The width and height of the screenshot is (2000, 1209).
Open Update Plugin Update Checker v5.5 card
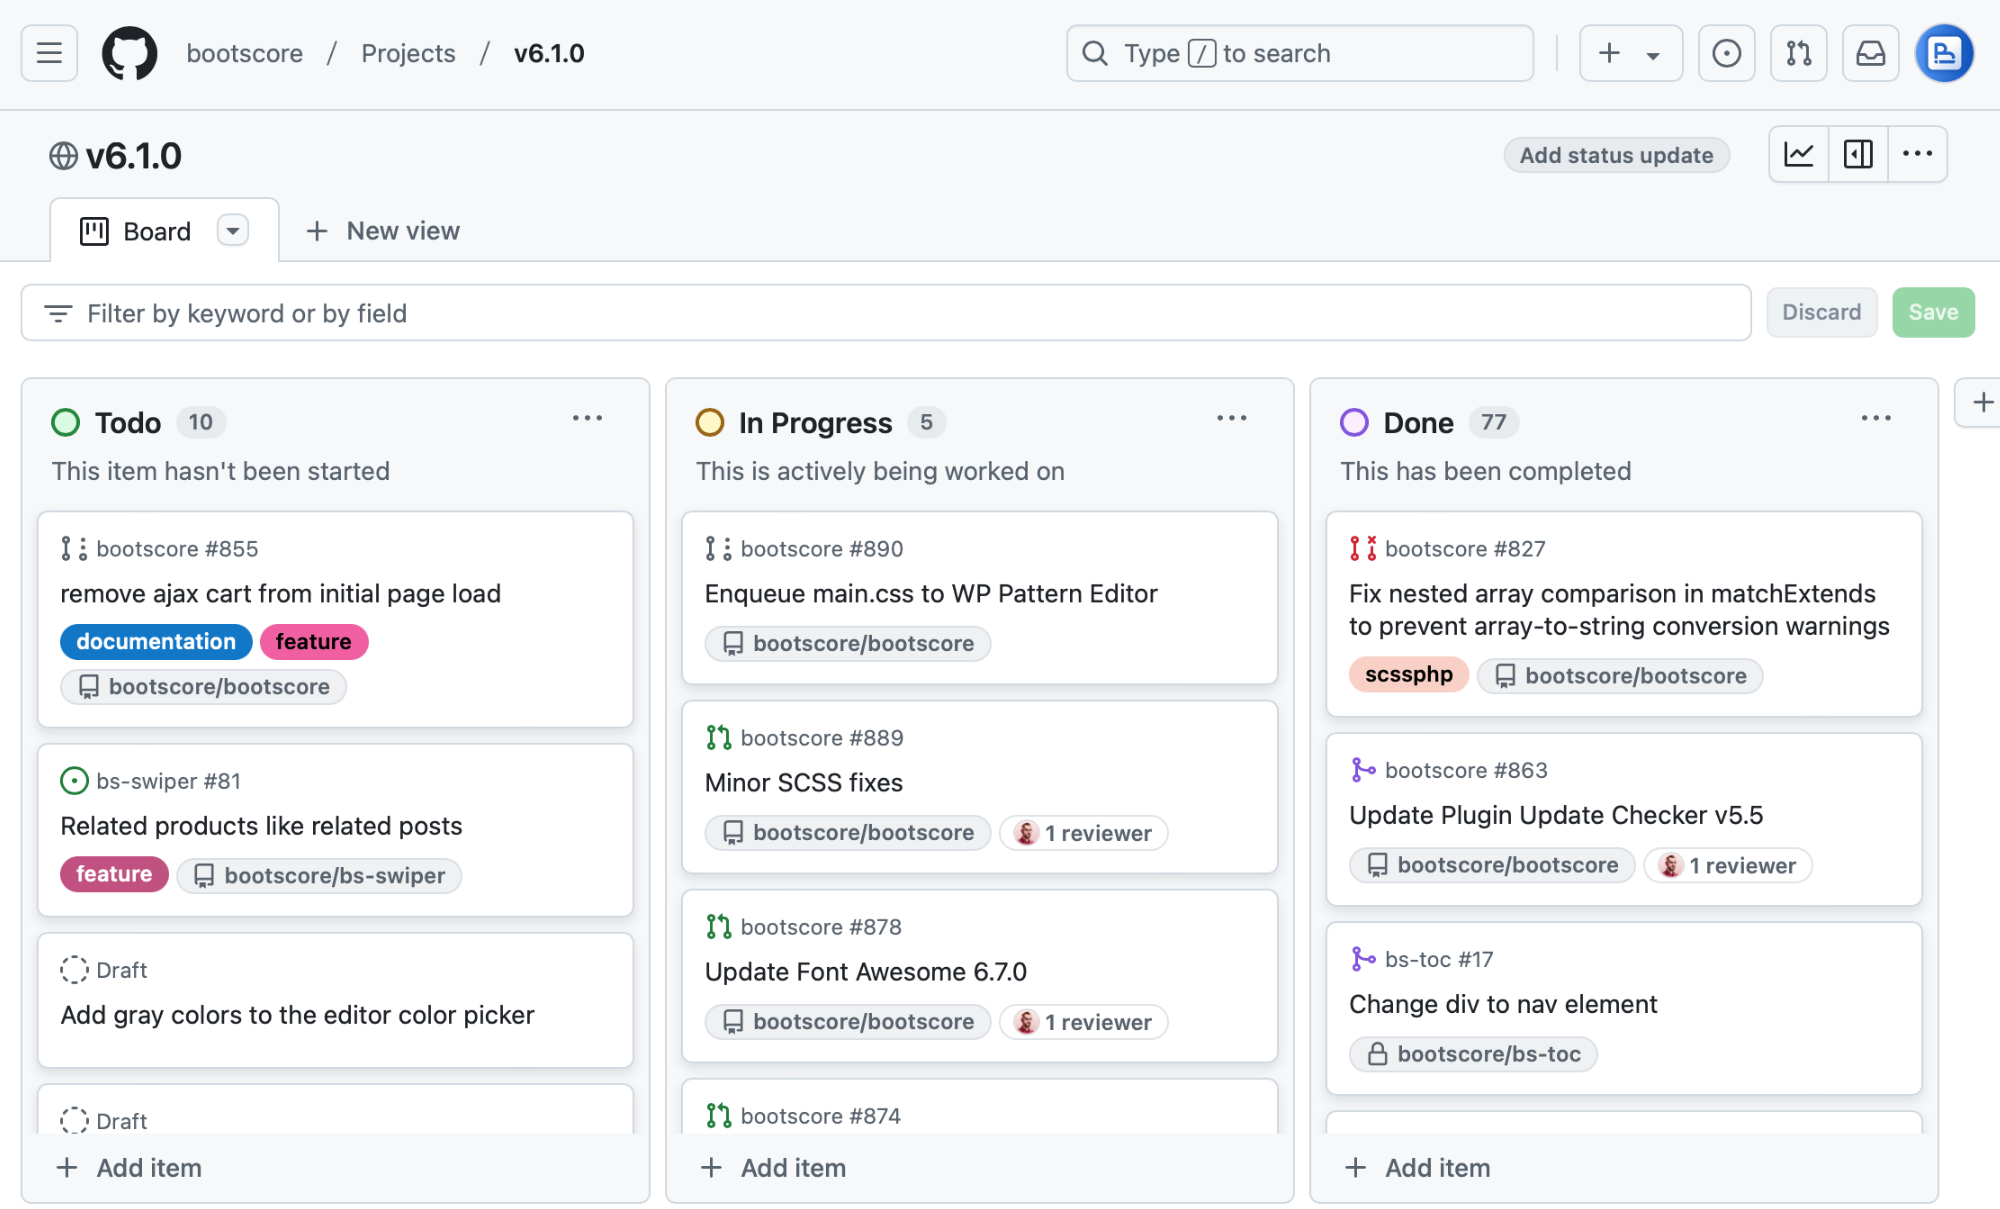tap(1556, 814)
